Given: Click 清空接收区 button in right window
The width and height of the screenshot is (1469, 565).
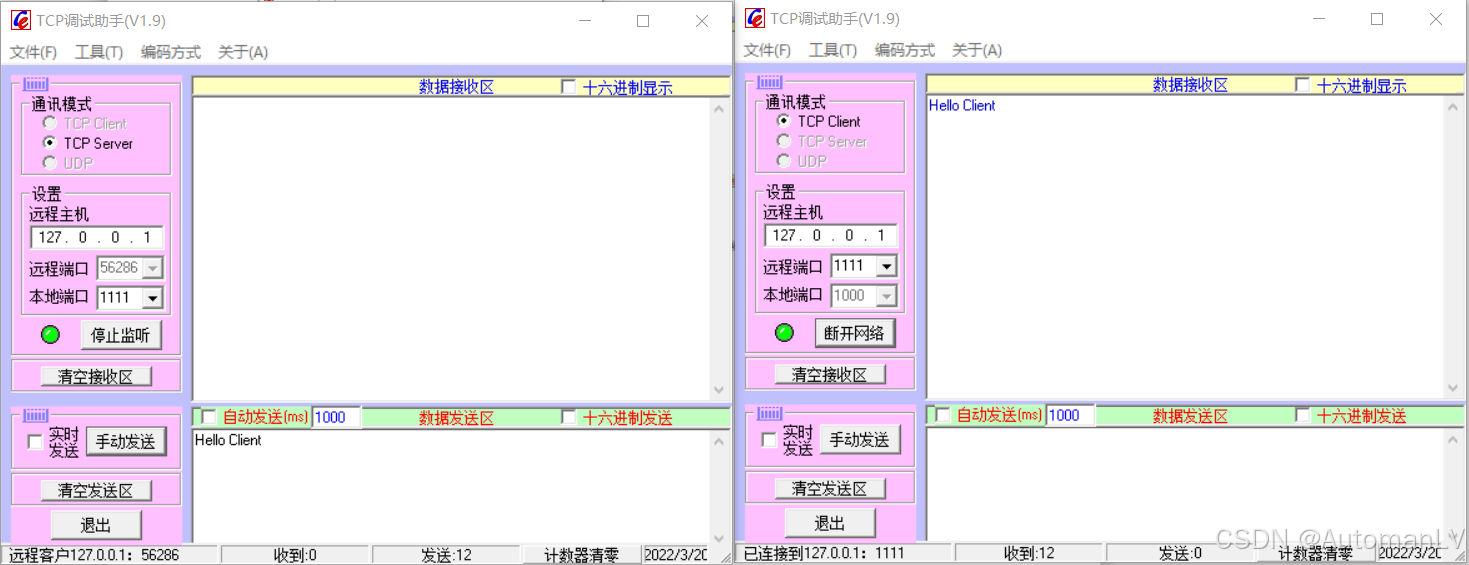Looking at the screenshot, I should pyautogui.click(x=830, y=374).
